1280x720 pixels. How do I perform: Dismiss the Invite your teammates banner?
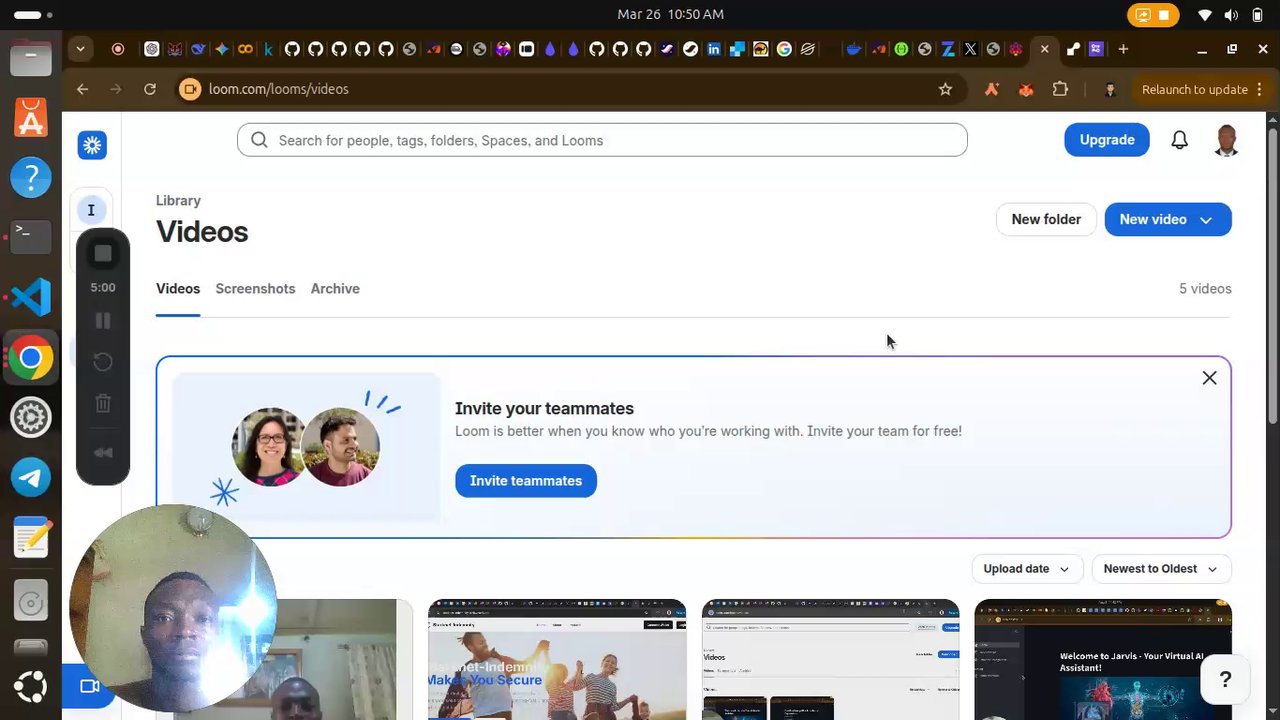click(1209, 378)
